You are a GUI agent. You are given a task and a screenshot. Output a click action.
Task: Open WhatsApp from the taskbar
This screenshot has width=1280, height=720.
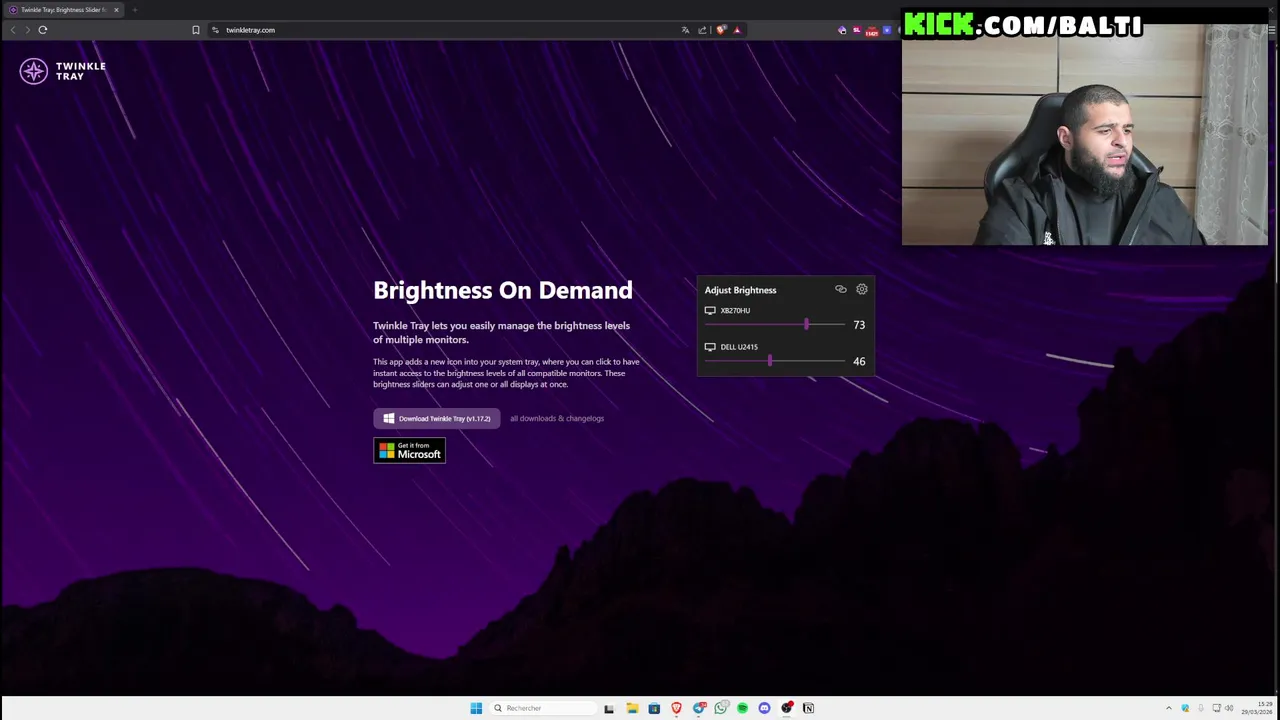click(720, 708)
